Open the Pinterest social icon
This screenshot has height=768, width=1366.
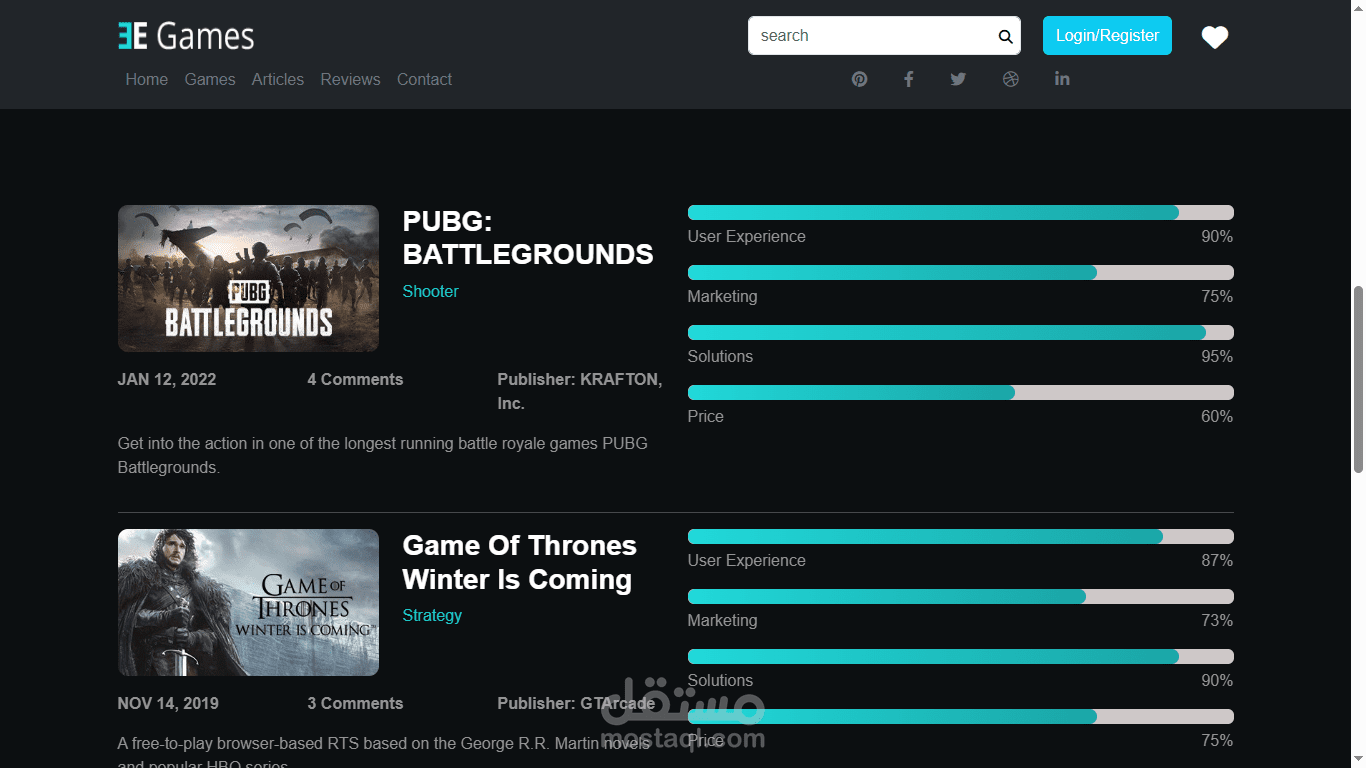tap(860, 79)
